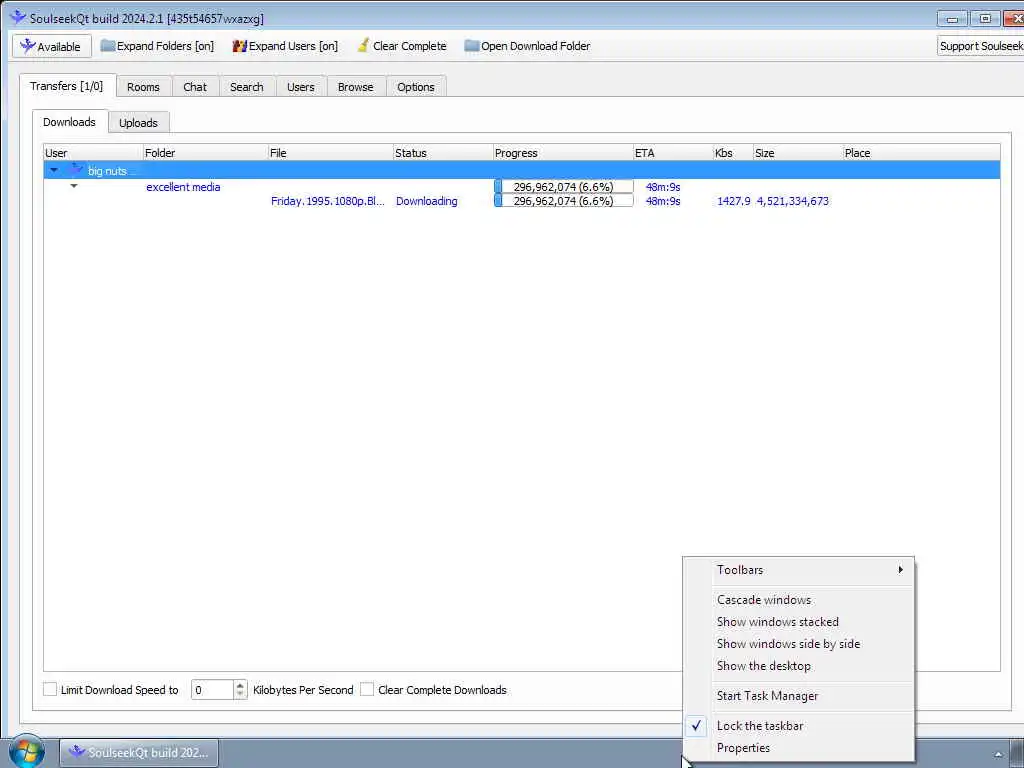1024x768 pixels.
Task: Click the Expand Folders folder icon
Action: 107,46
